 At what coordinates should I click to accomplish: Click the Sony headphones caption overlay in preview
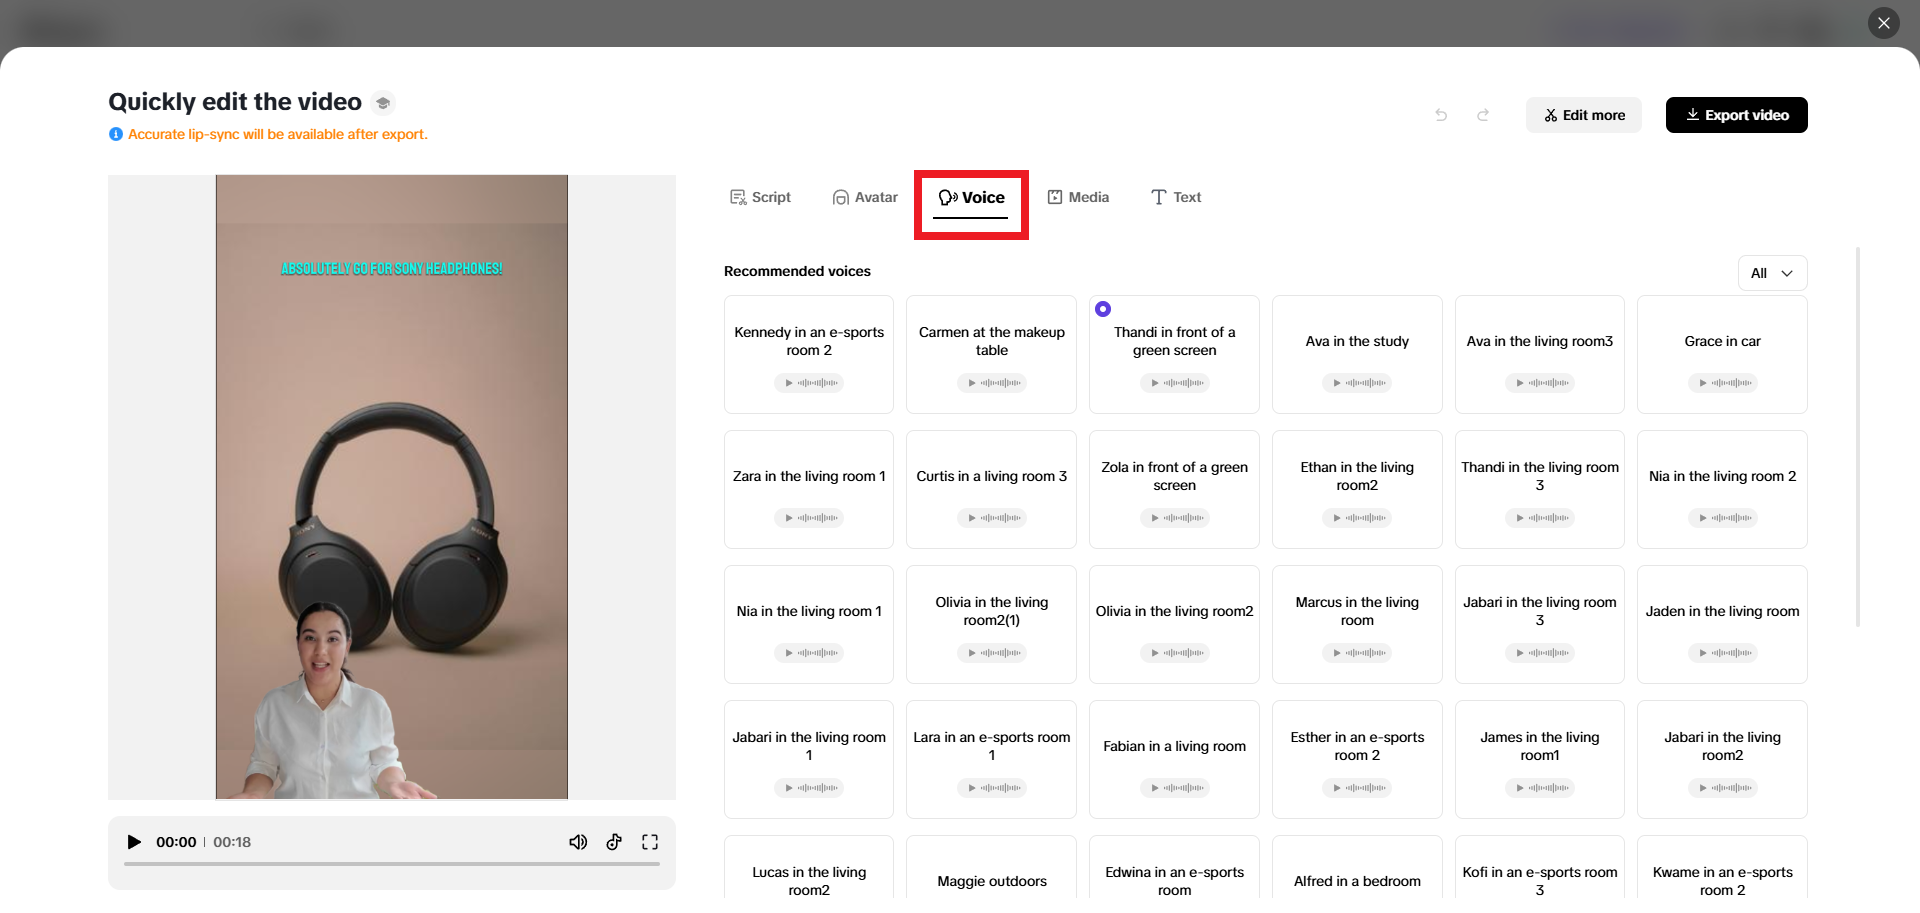[x=392, y=268]
